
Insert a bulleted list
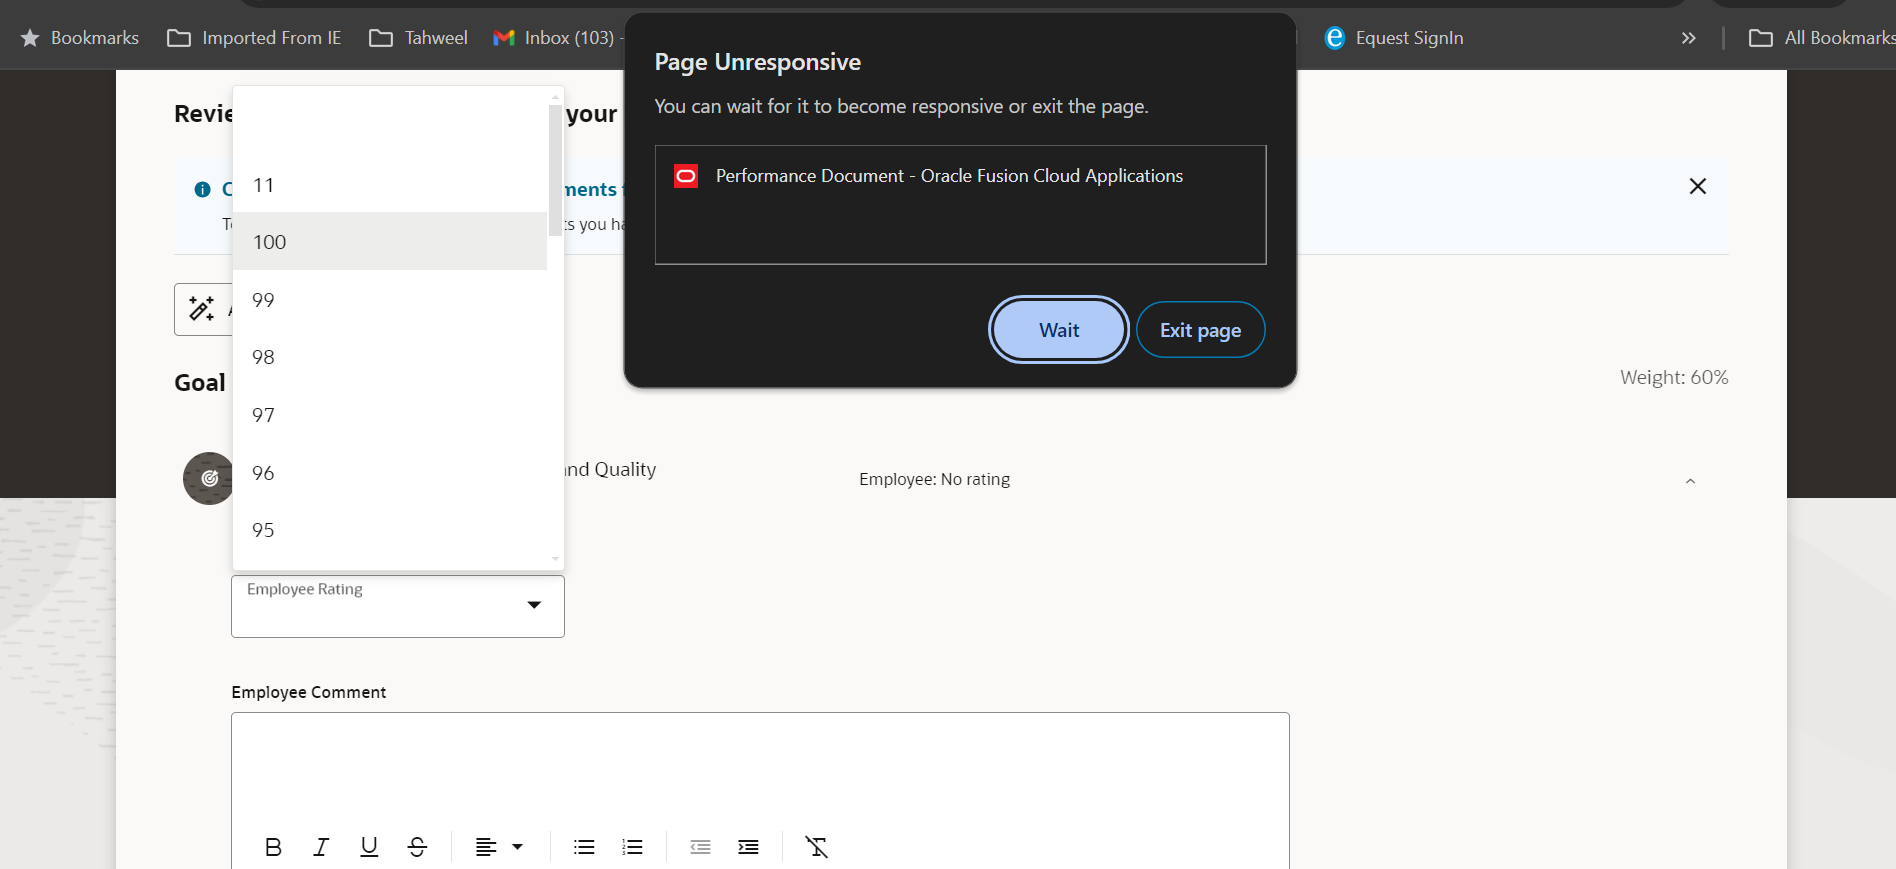584,847
